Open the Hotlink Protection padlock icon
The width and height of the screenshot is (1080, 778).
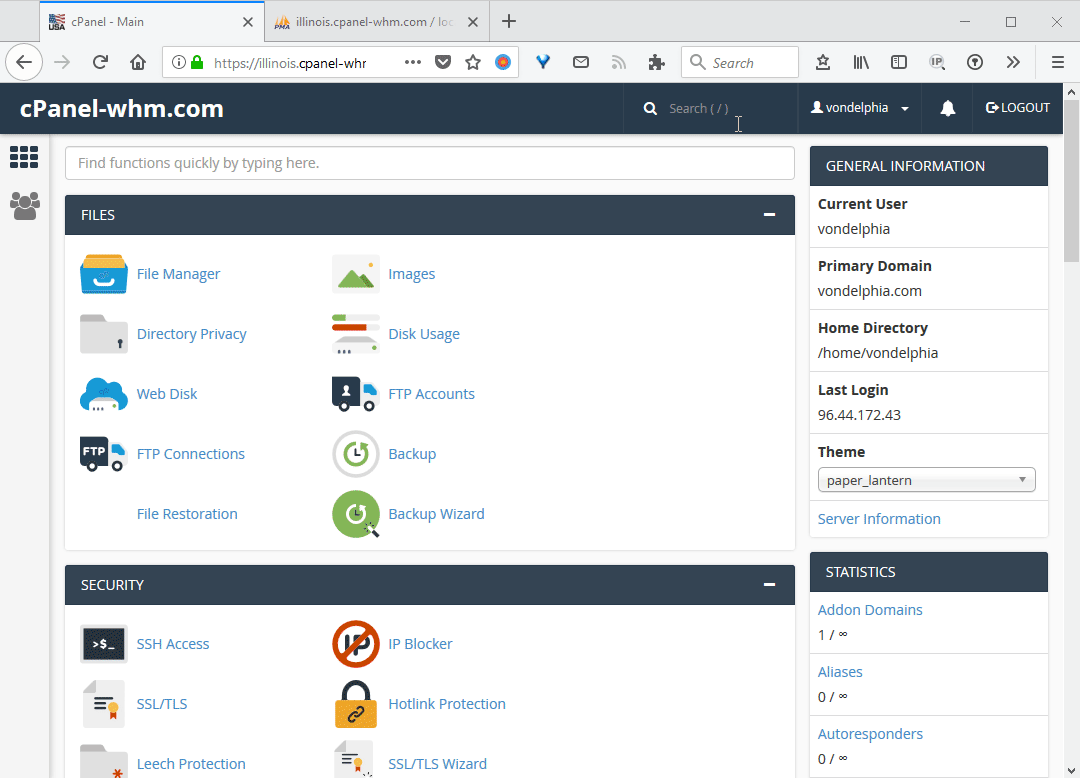coord(355,704)
